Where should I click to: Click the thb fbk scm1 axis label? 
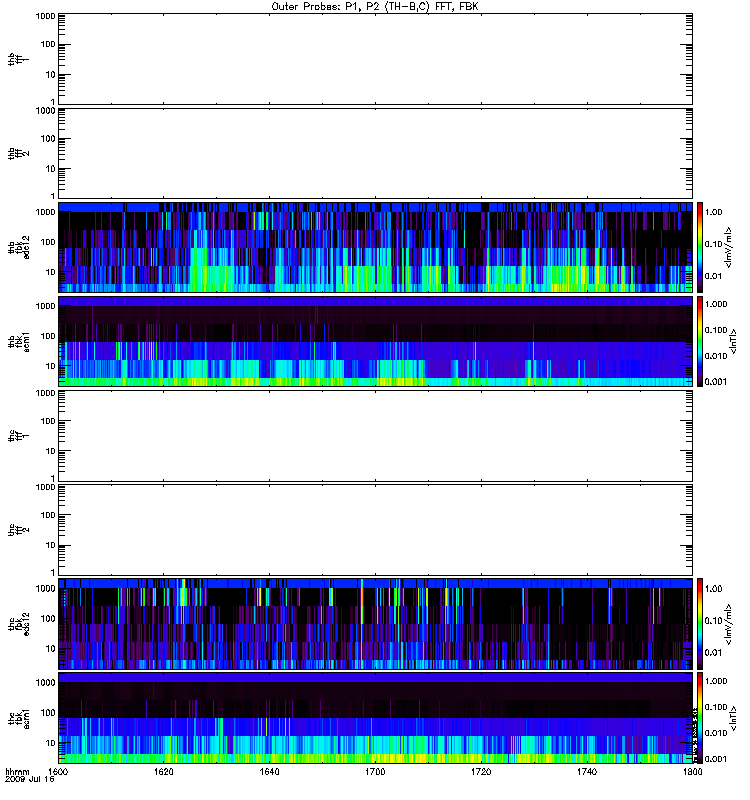pos(18,341)
